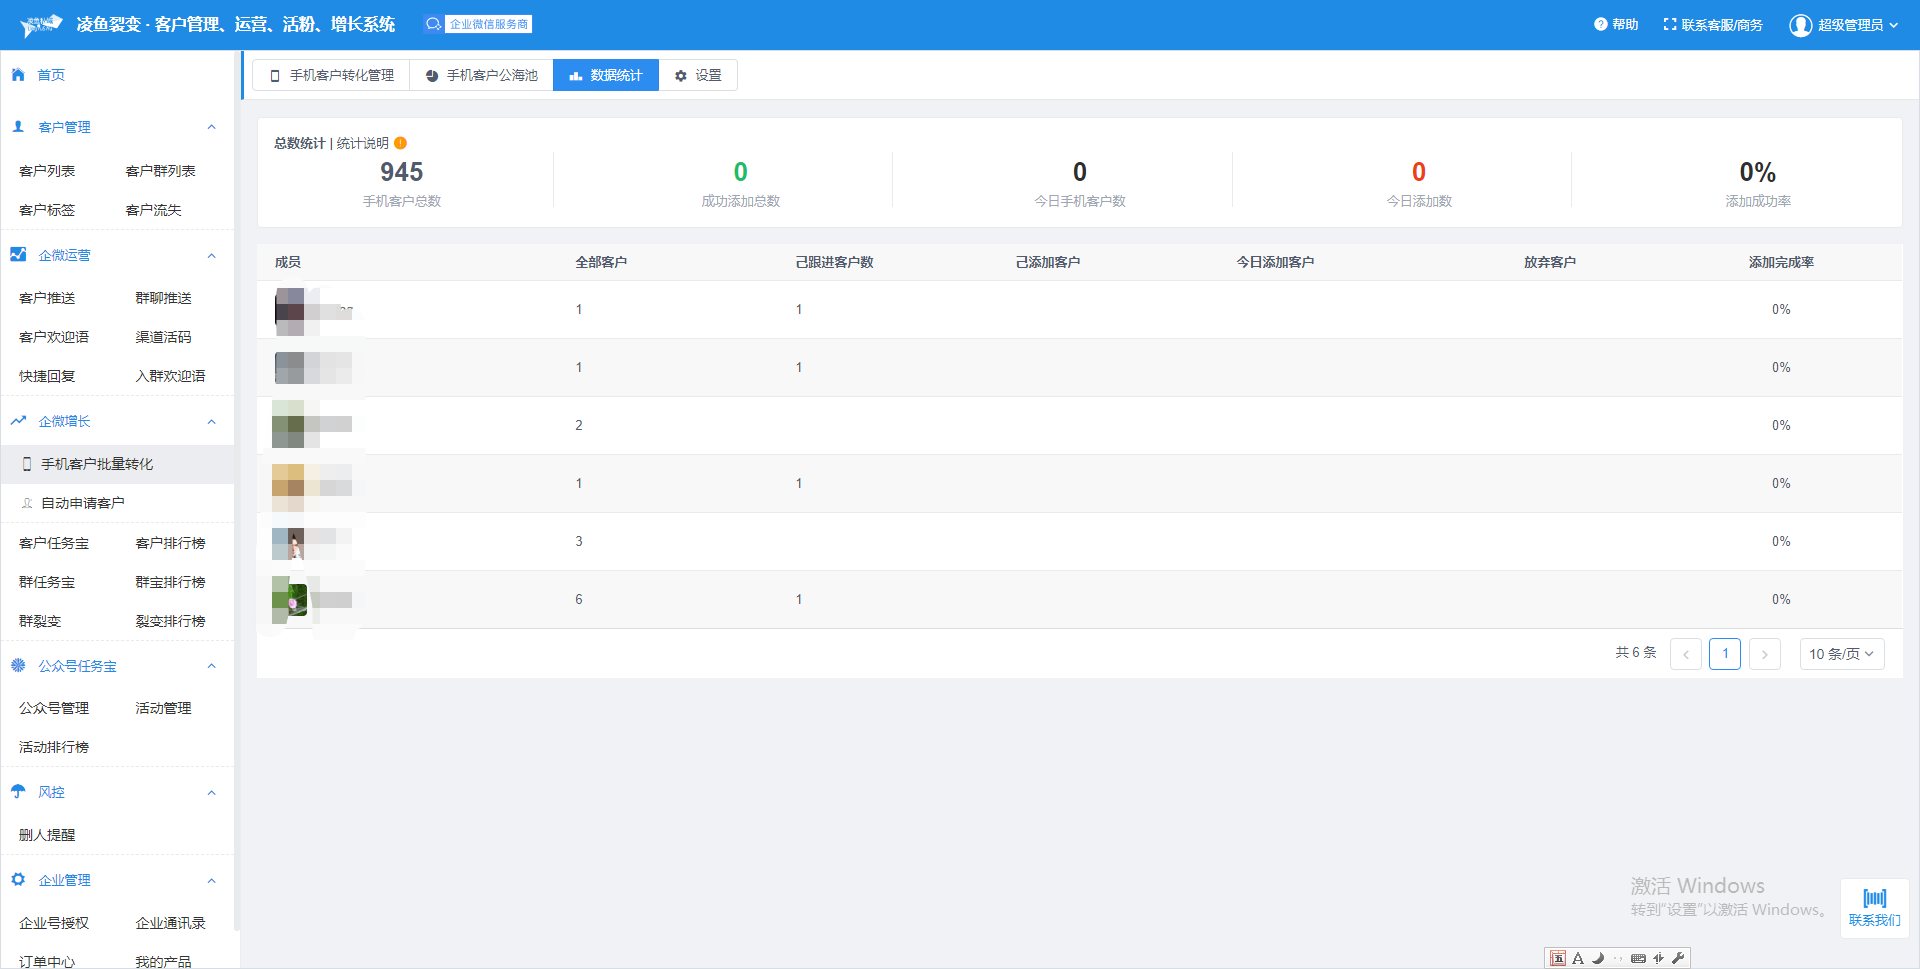
Task: Click the contact customer service icon
Action: (x=1669, y=24)
